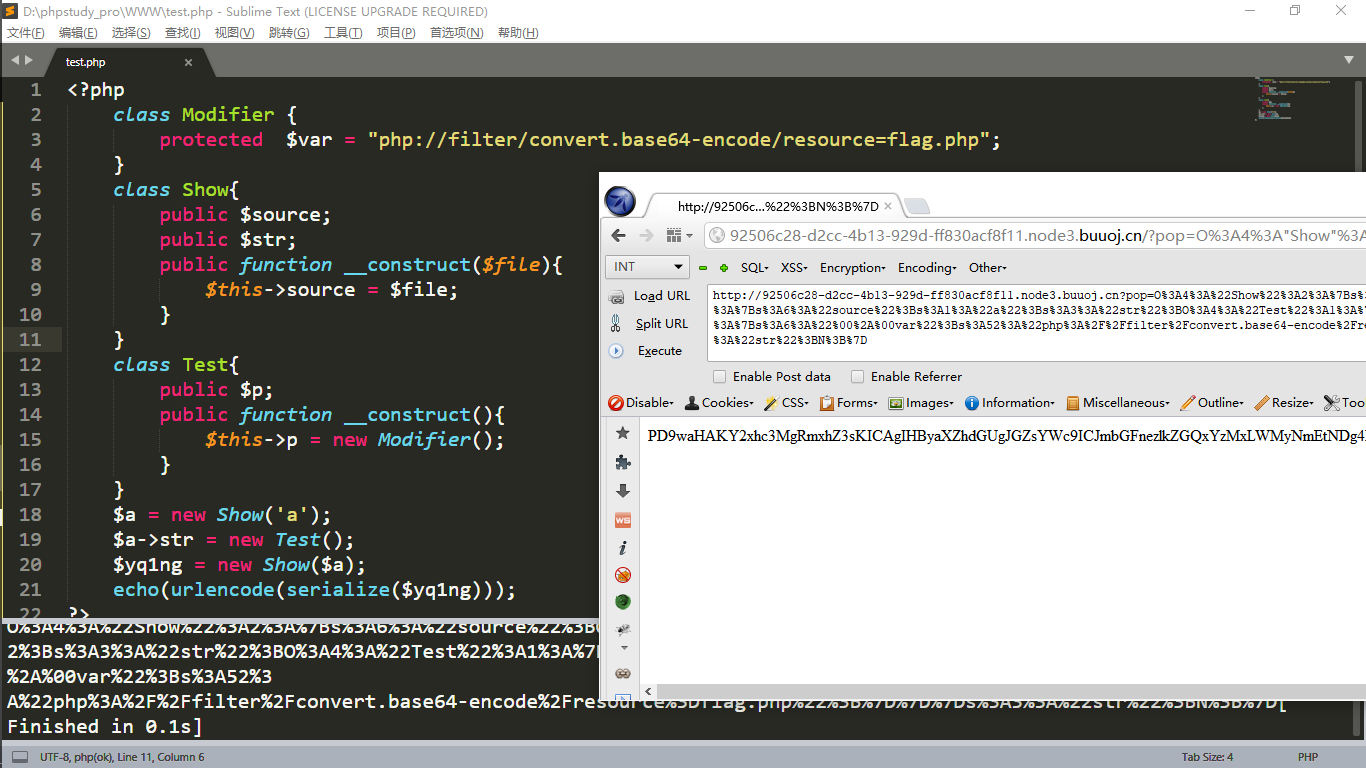Viewport: 1366px width, 768px height.
Task: Open the Information developer toolbar menu
Action: point(1010,403)
